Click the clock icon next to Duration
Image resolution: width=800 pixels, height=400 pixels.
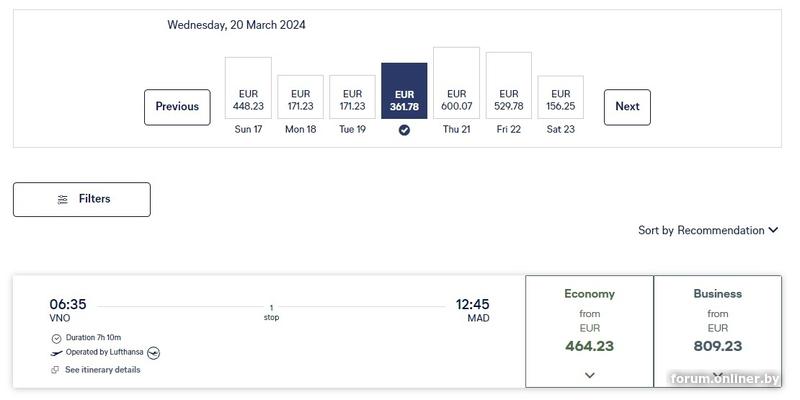56,338
